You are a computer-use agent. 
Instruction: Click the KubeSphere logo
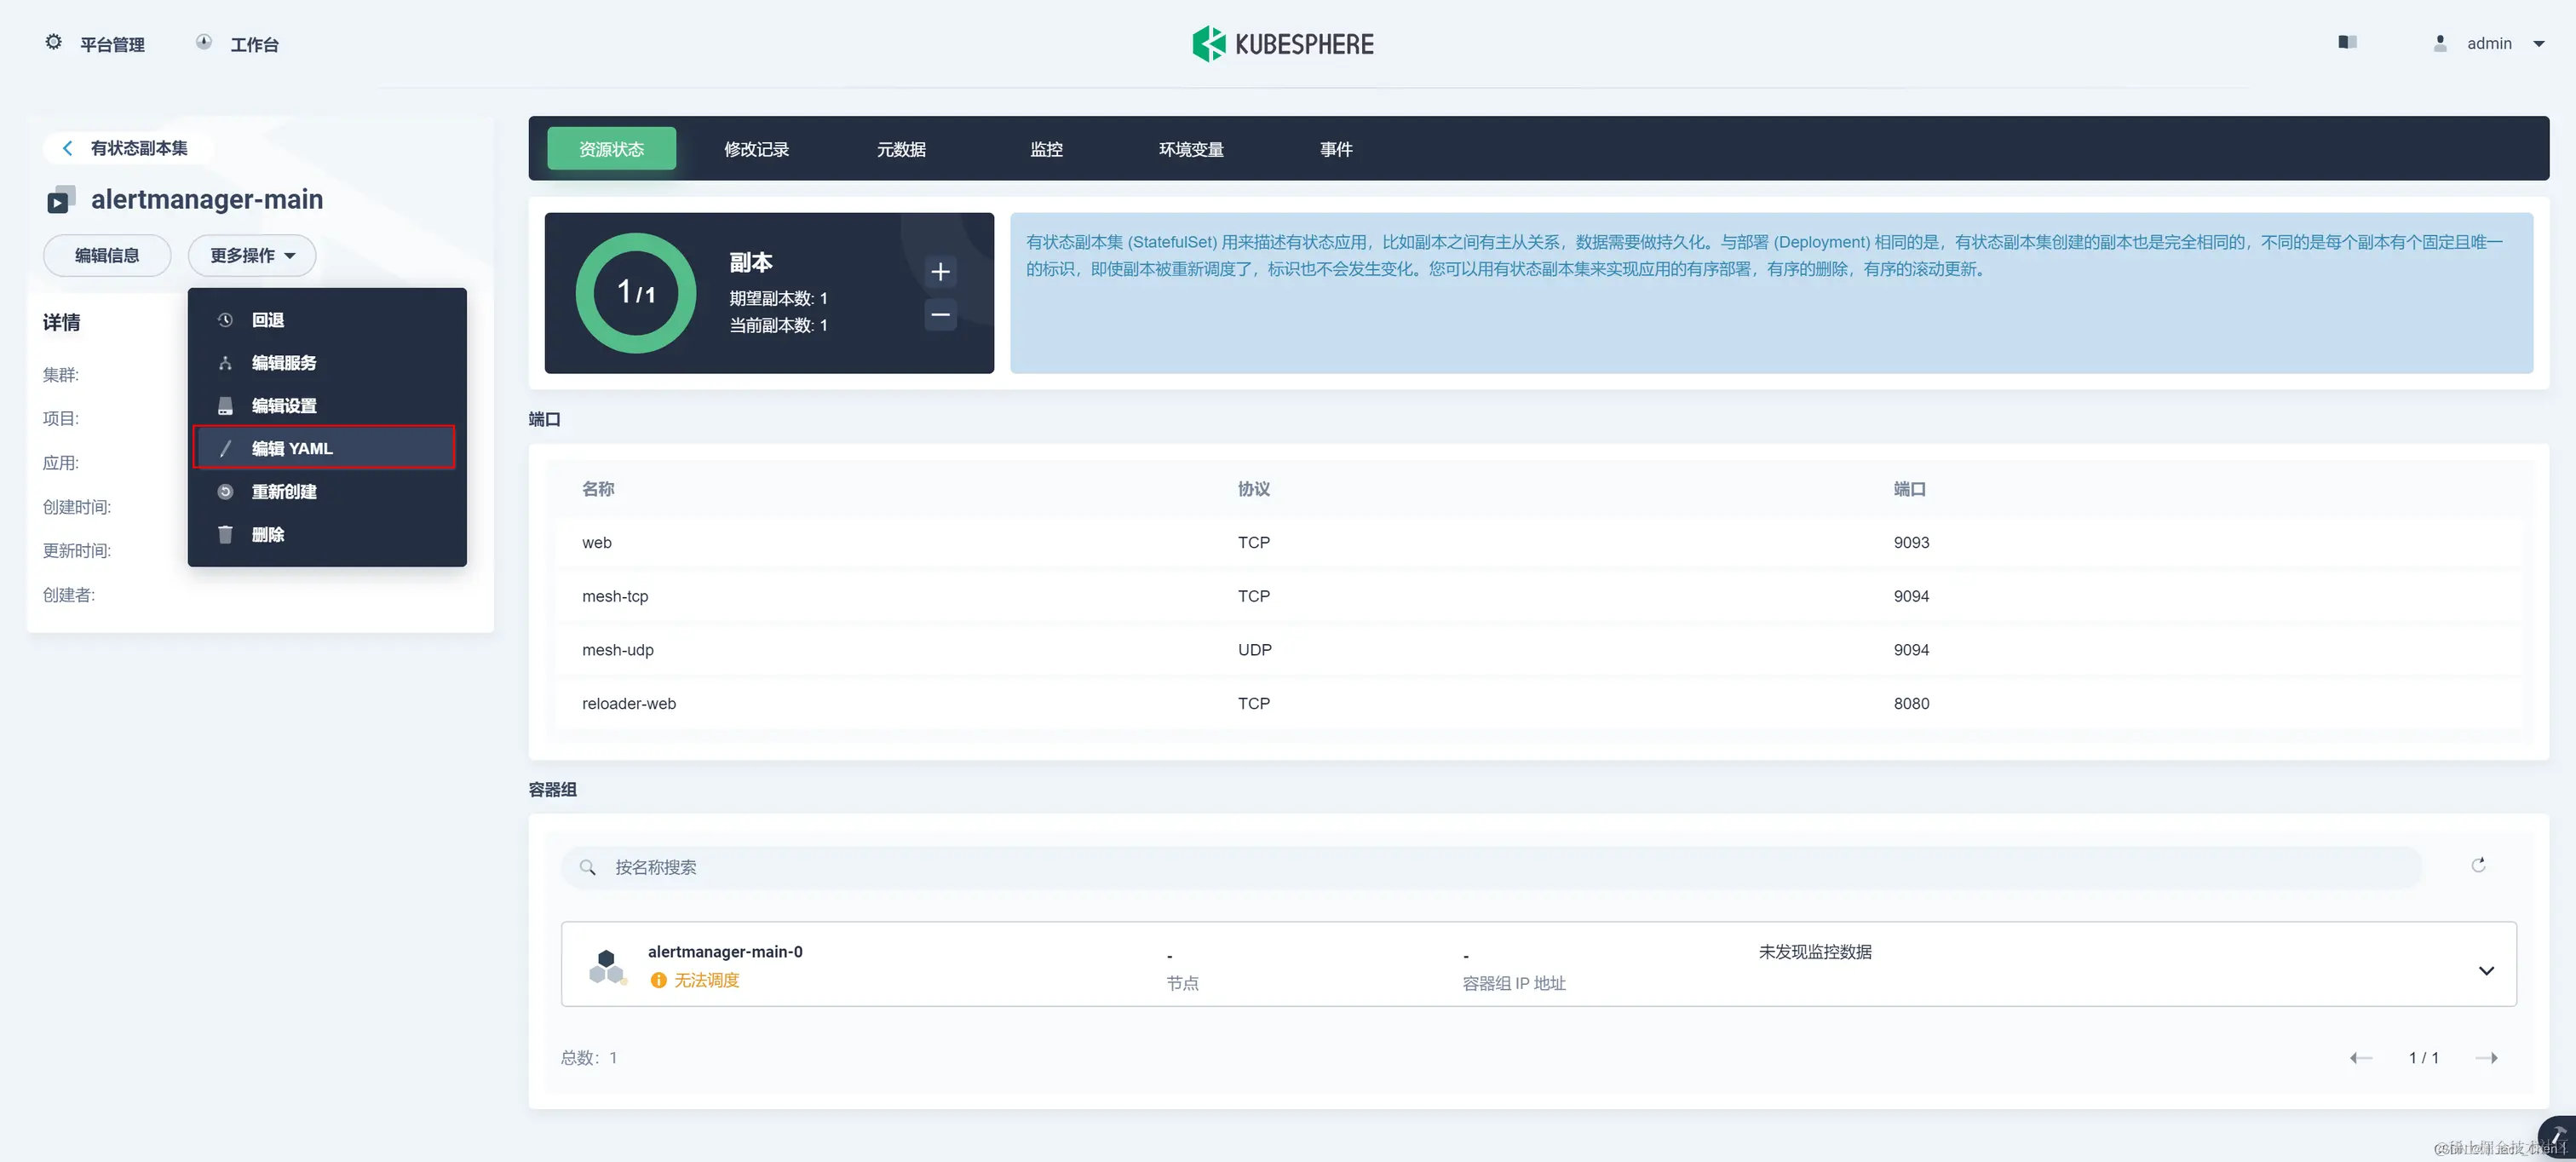coord(1283,44)
